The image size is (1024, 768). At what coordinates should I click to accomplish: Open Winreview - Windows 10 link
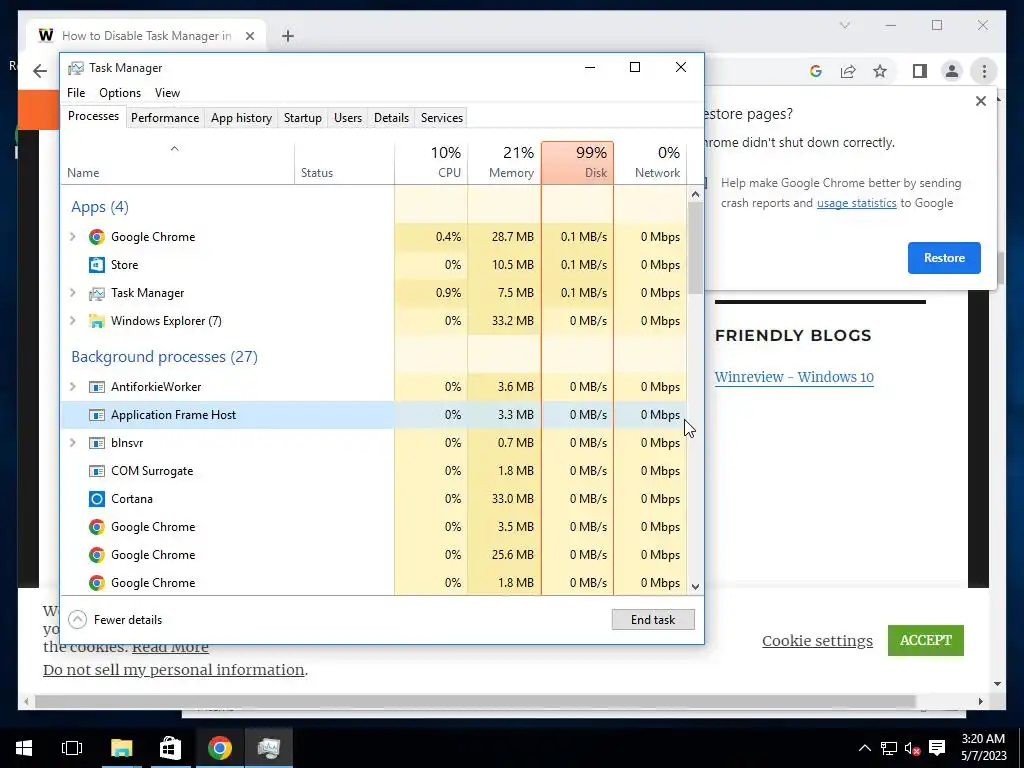(794, 377)
